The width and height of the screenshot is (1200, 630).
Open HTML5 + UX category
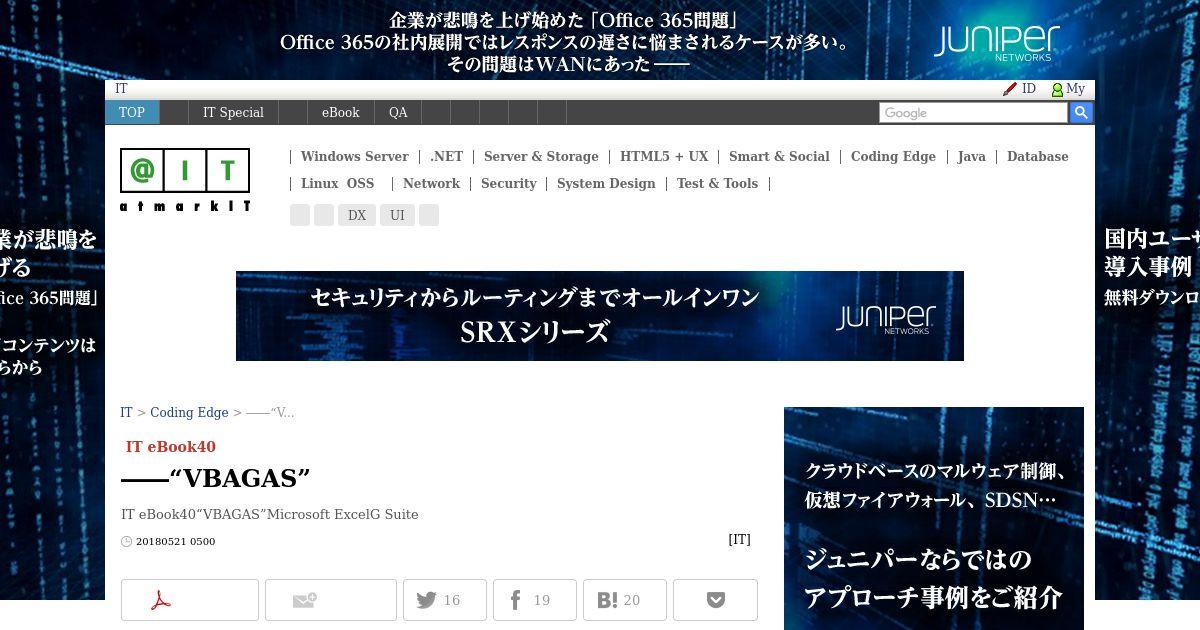tap(664, 156)
